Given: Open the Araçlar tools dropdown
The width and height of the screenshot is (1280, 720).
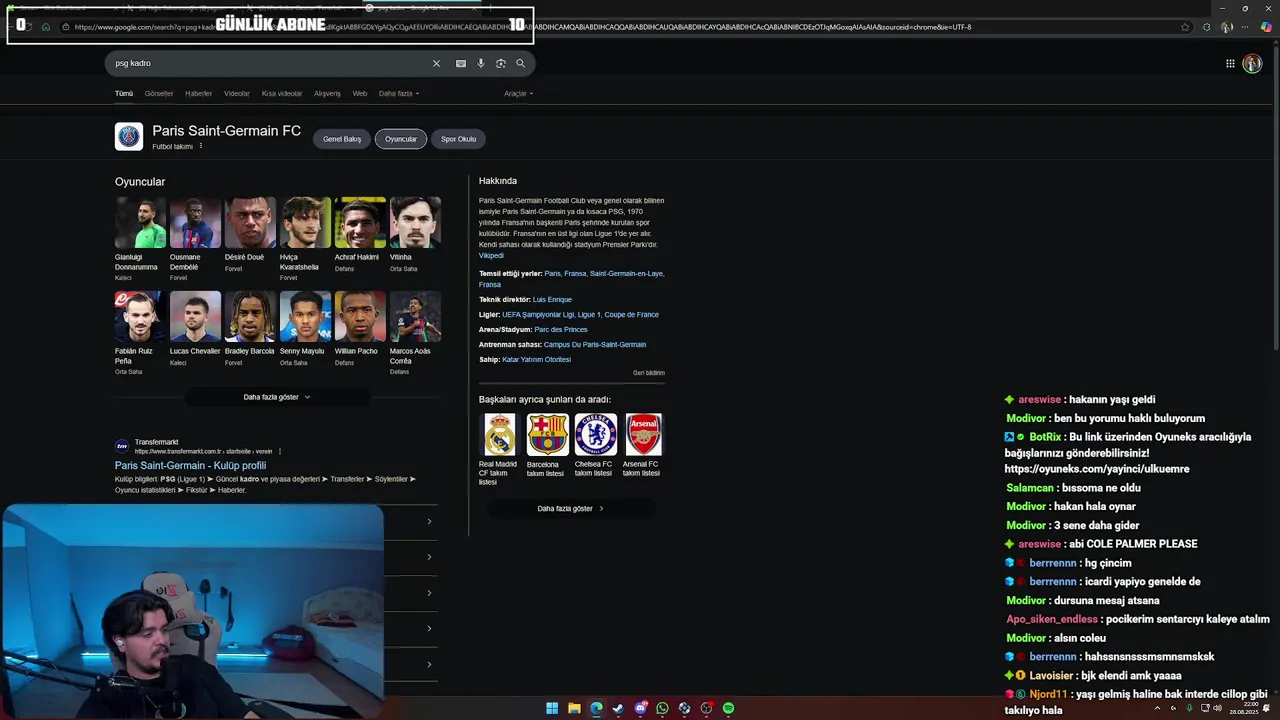Looking at the screenshot, I should 518,93.
